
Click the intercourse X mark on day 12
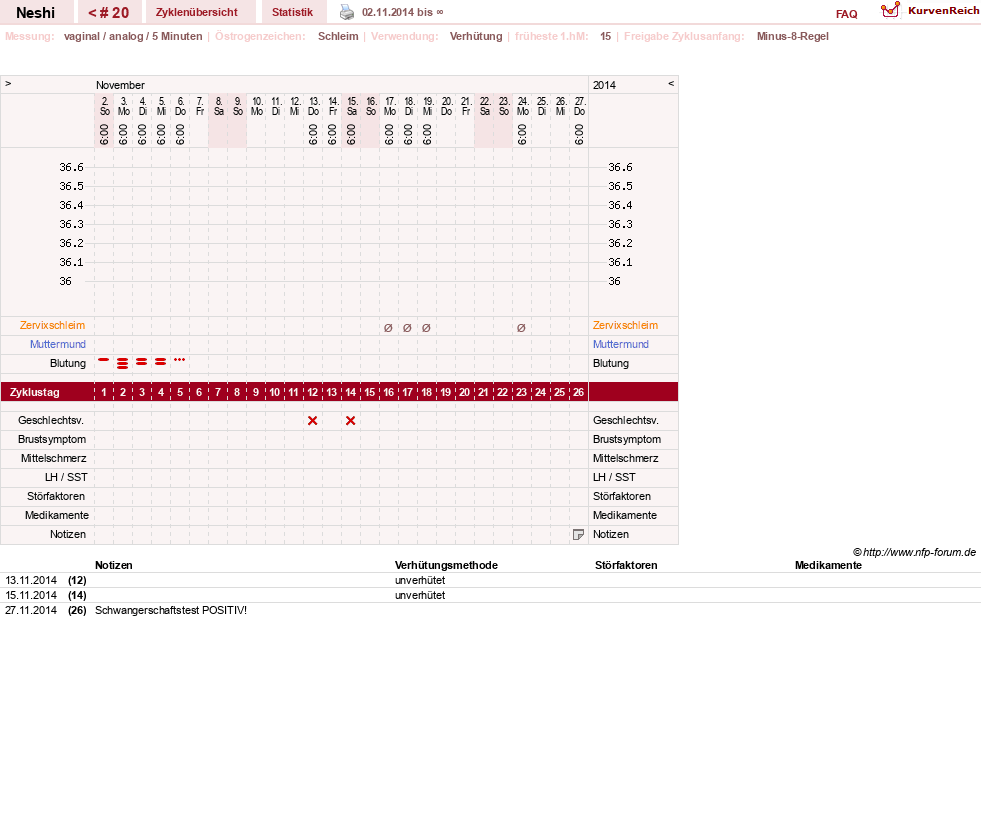pos(313,420)
